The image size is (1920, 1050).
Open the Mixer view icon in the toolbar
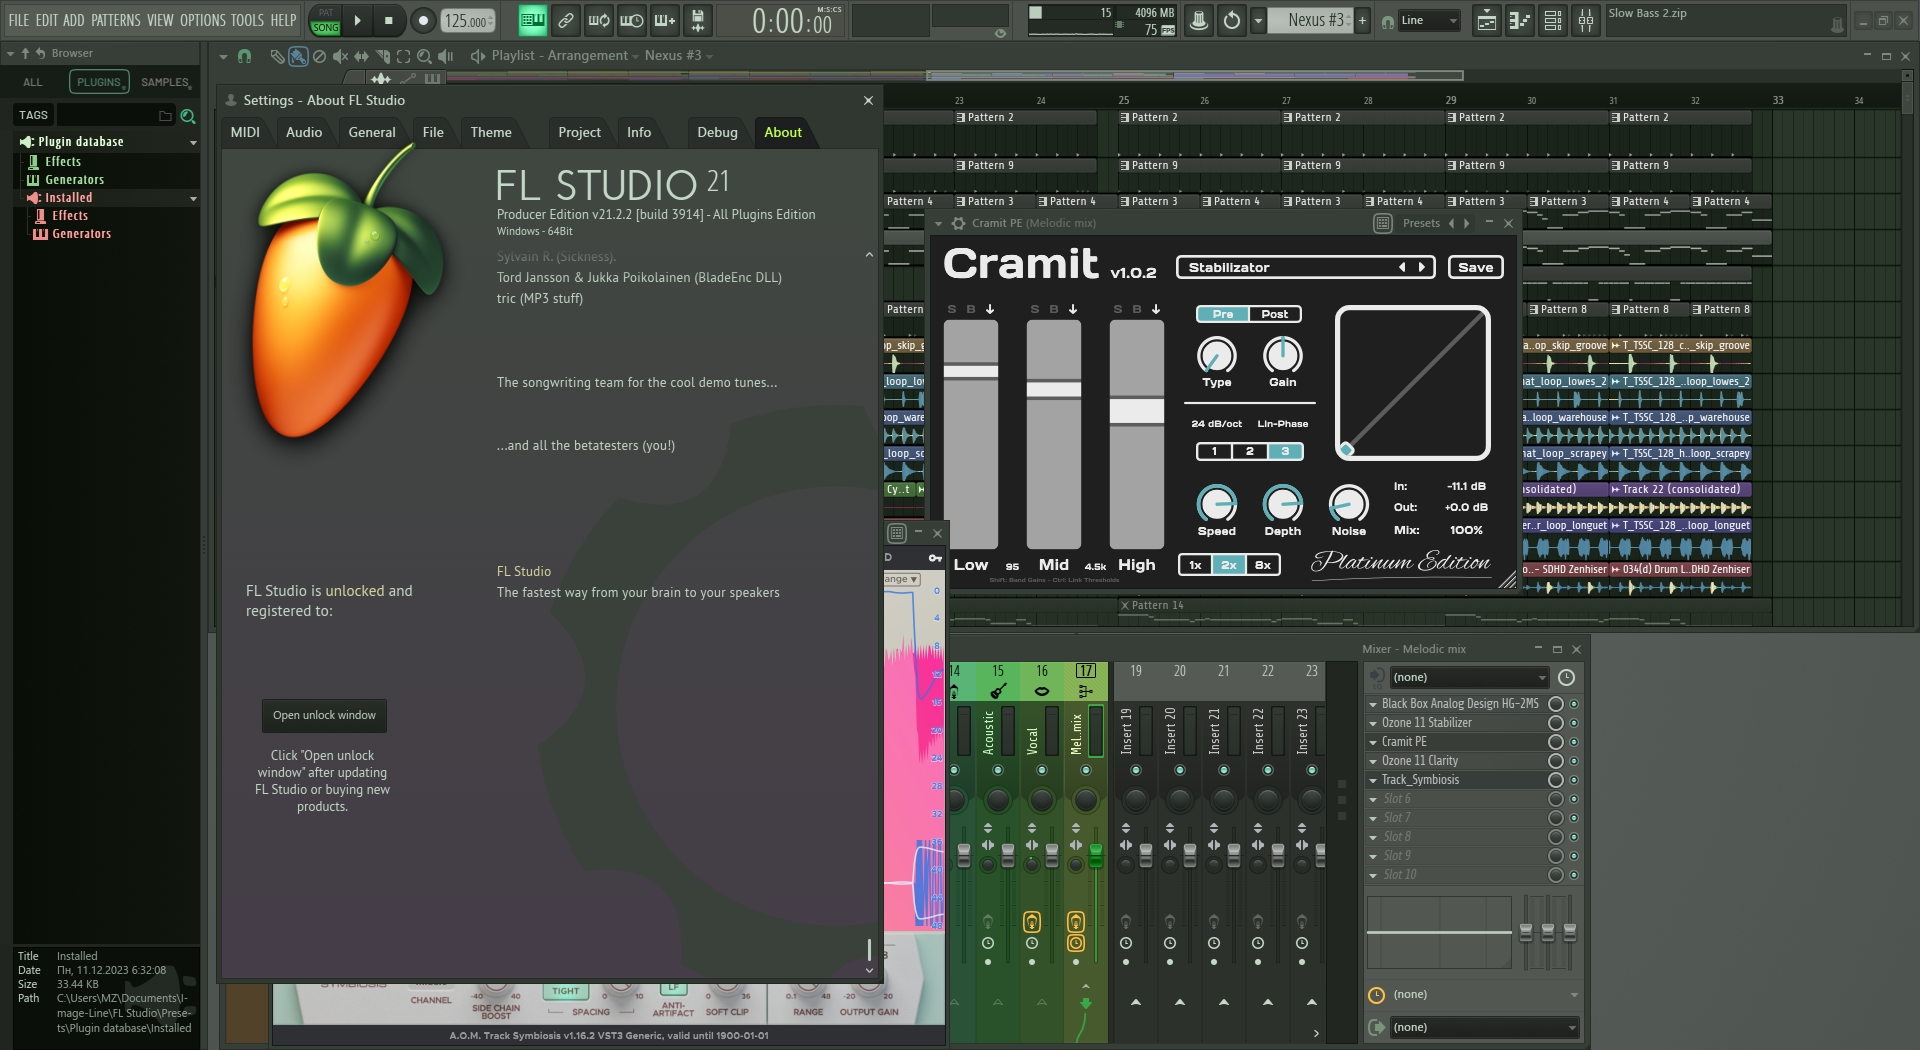[x=1586, y=20]
